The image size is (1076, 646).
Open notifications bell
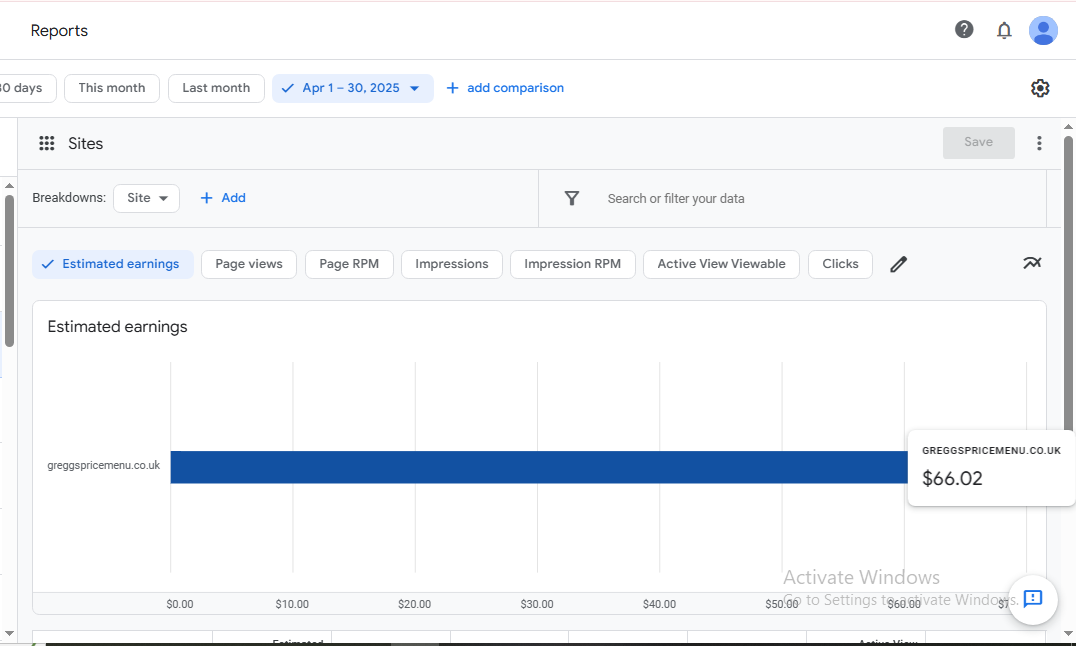point(1004,30)
